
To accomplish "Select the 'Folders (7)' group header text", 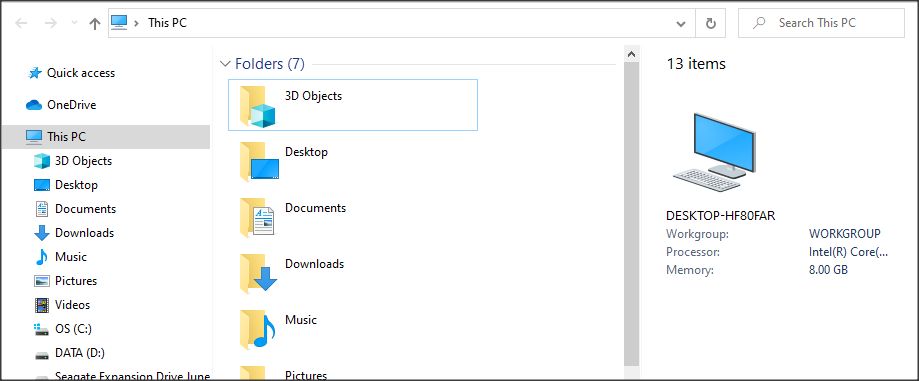I will (270, 63).
